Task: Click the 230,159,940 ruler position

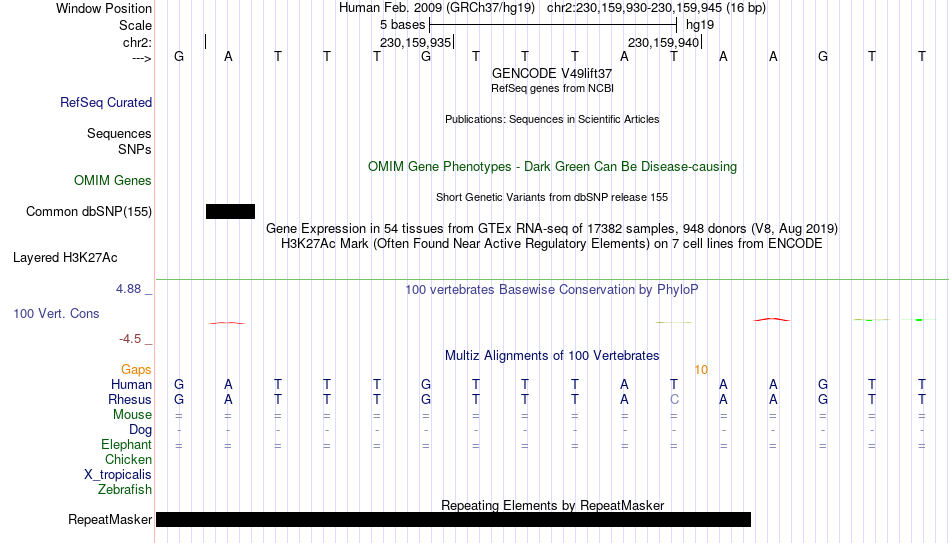Action: point(663,42)
